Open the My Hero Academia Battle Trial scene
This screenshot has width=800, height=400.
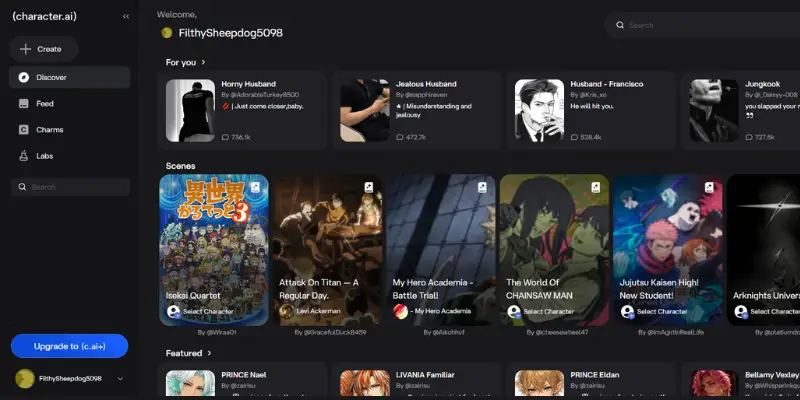[441, 250]
